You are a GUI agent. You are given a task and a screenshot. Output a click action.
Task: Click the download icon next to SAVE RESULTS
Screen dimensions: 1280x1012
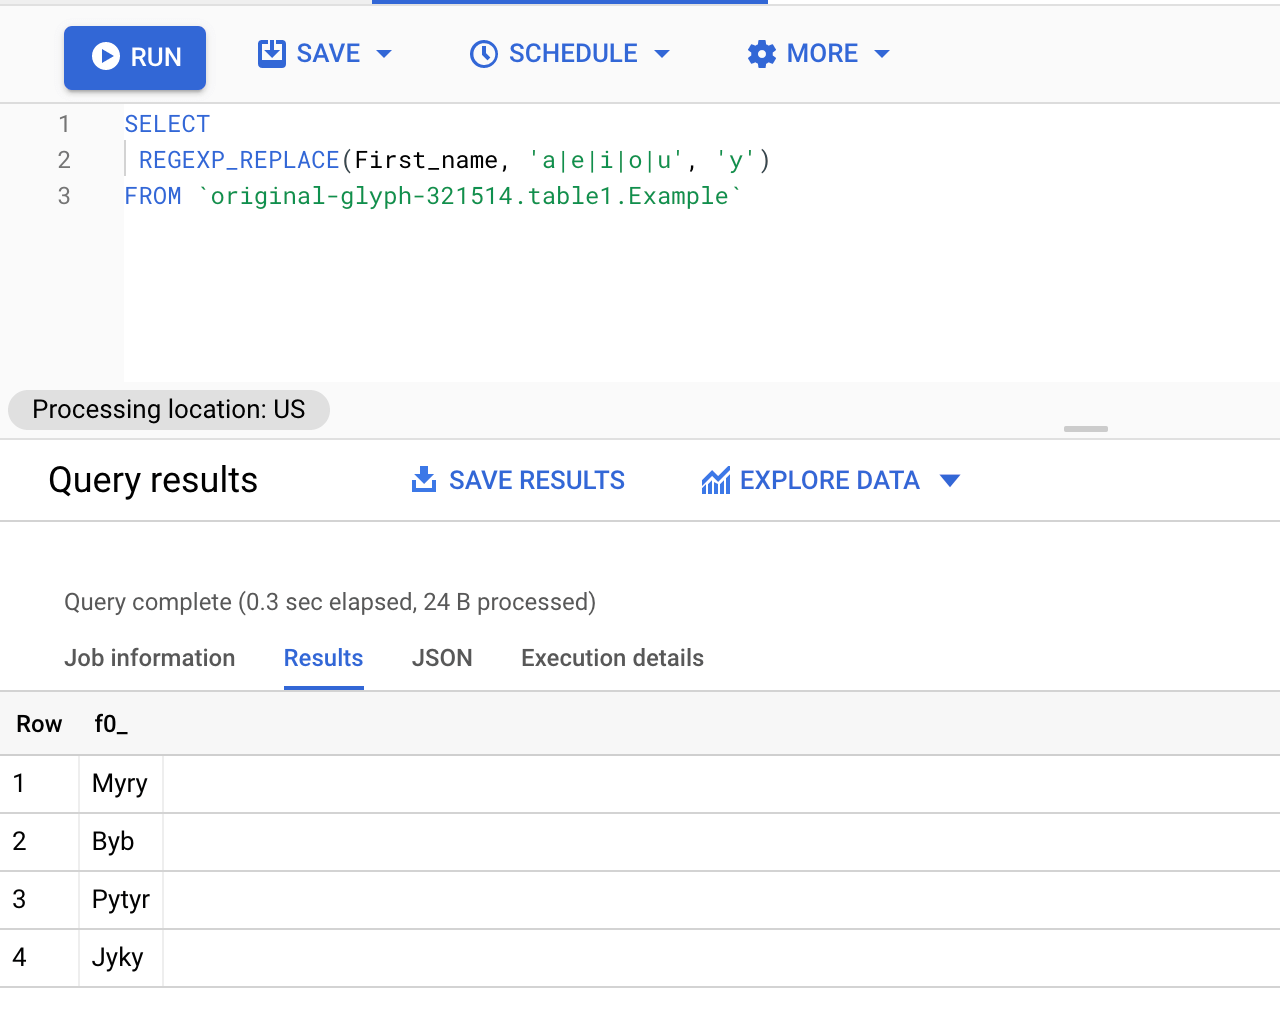pyautogui.click(x=424, y=480)
